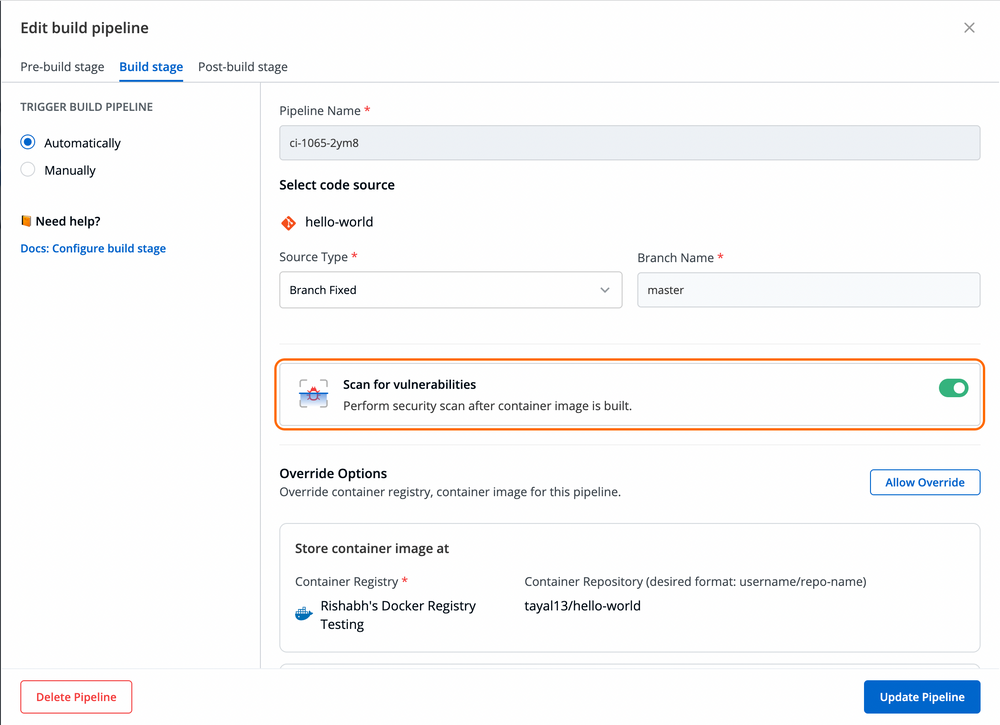Click the Source Type dropdown chevron
This screenshot has height=725, width=1000.
coord(605,289)
